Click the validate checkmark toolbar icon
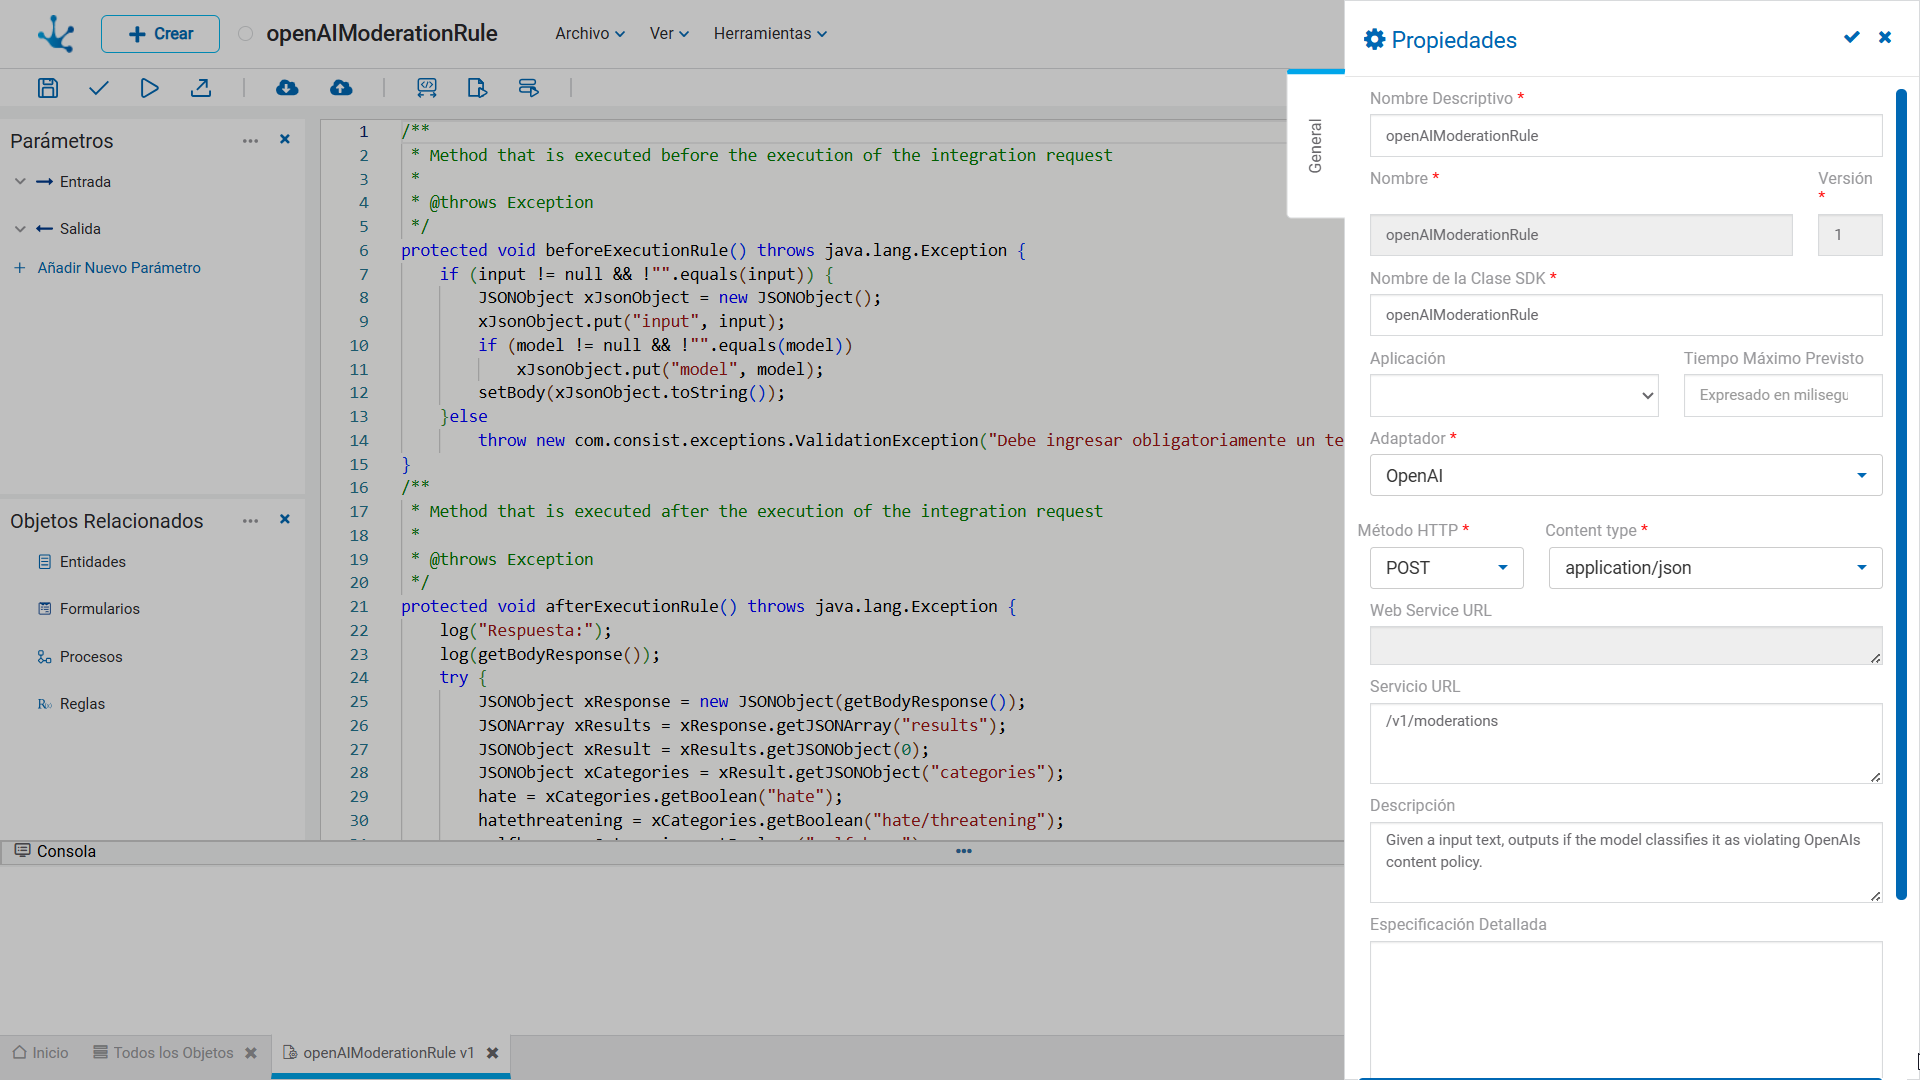The image size is (1920, 1080). pos(98,88)
